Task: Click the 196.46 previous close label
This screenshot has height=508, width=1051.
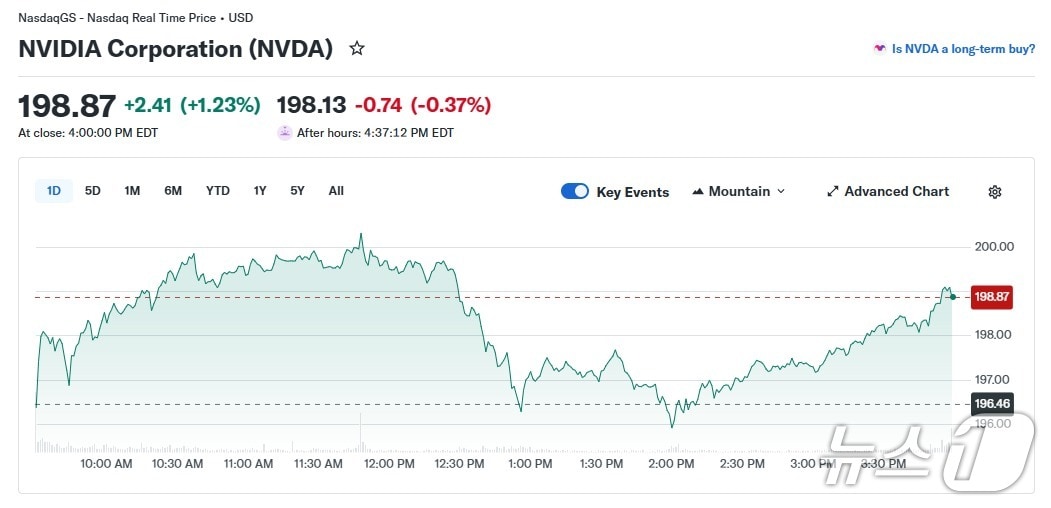Action: pos(992,404)
